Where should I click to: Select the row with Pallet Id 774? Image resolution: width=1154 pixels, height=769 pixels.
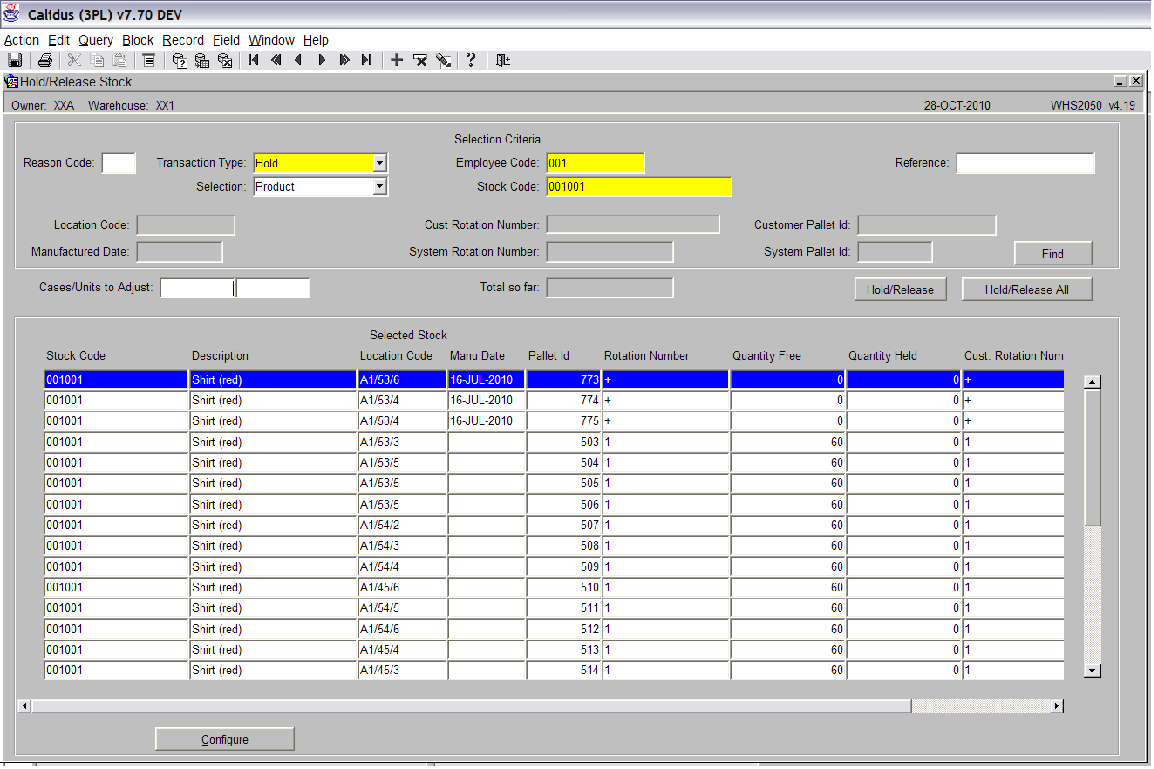coord(553,400)
